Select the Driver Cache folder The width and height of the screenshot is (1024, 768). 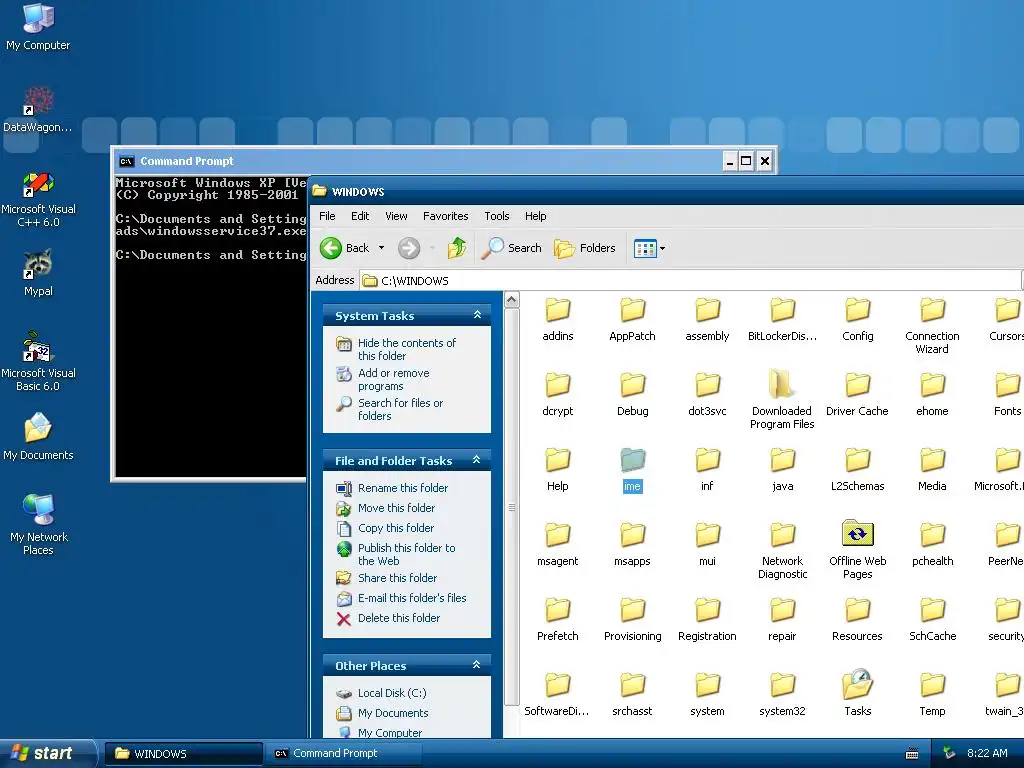pyautogui.click(x=857, y=394)
